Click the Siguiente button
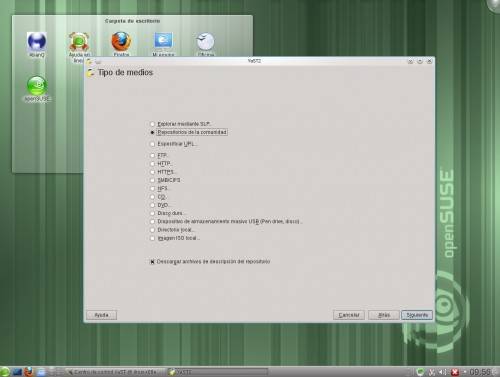 (417, 315)
